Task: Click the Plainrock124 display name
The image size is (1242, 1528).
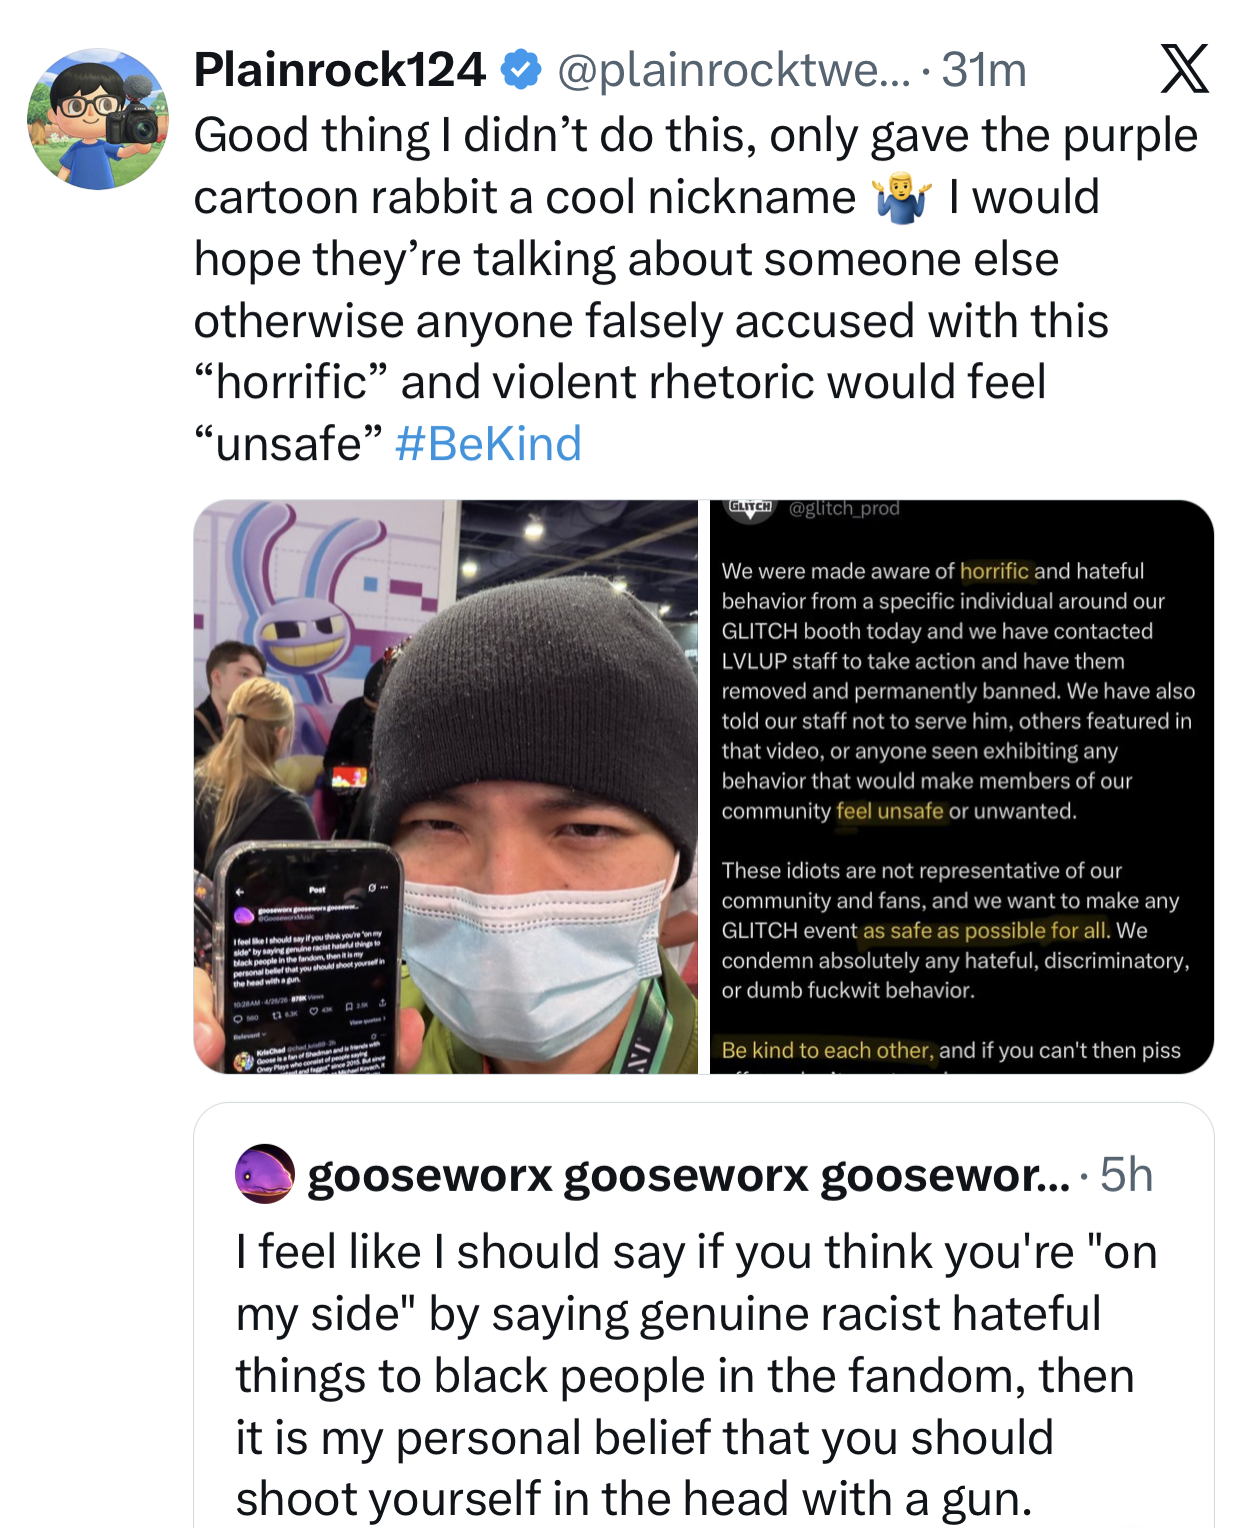Action: pos(339,69)
